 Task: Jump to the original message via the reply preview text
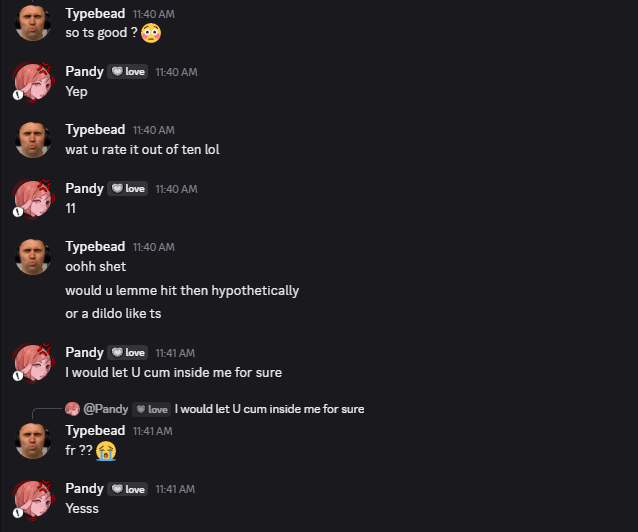point(269,409)
